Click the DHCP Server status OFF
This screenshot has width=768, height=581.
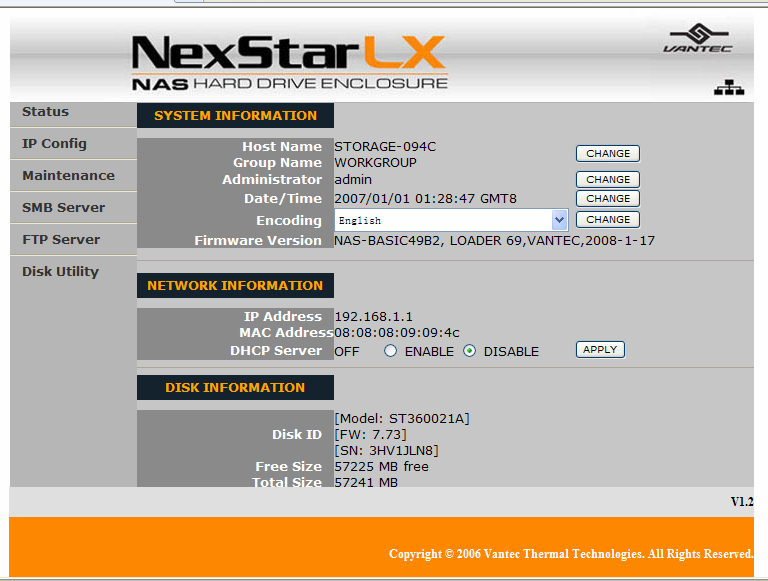pos(347,352)
